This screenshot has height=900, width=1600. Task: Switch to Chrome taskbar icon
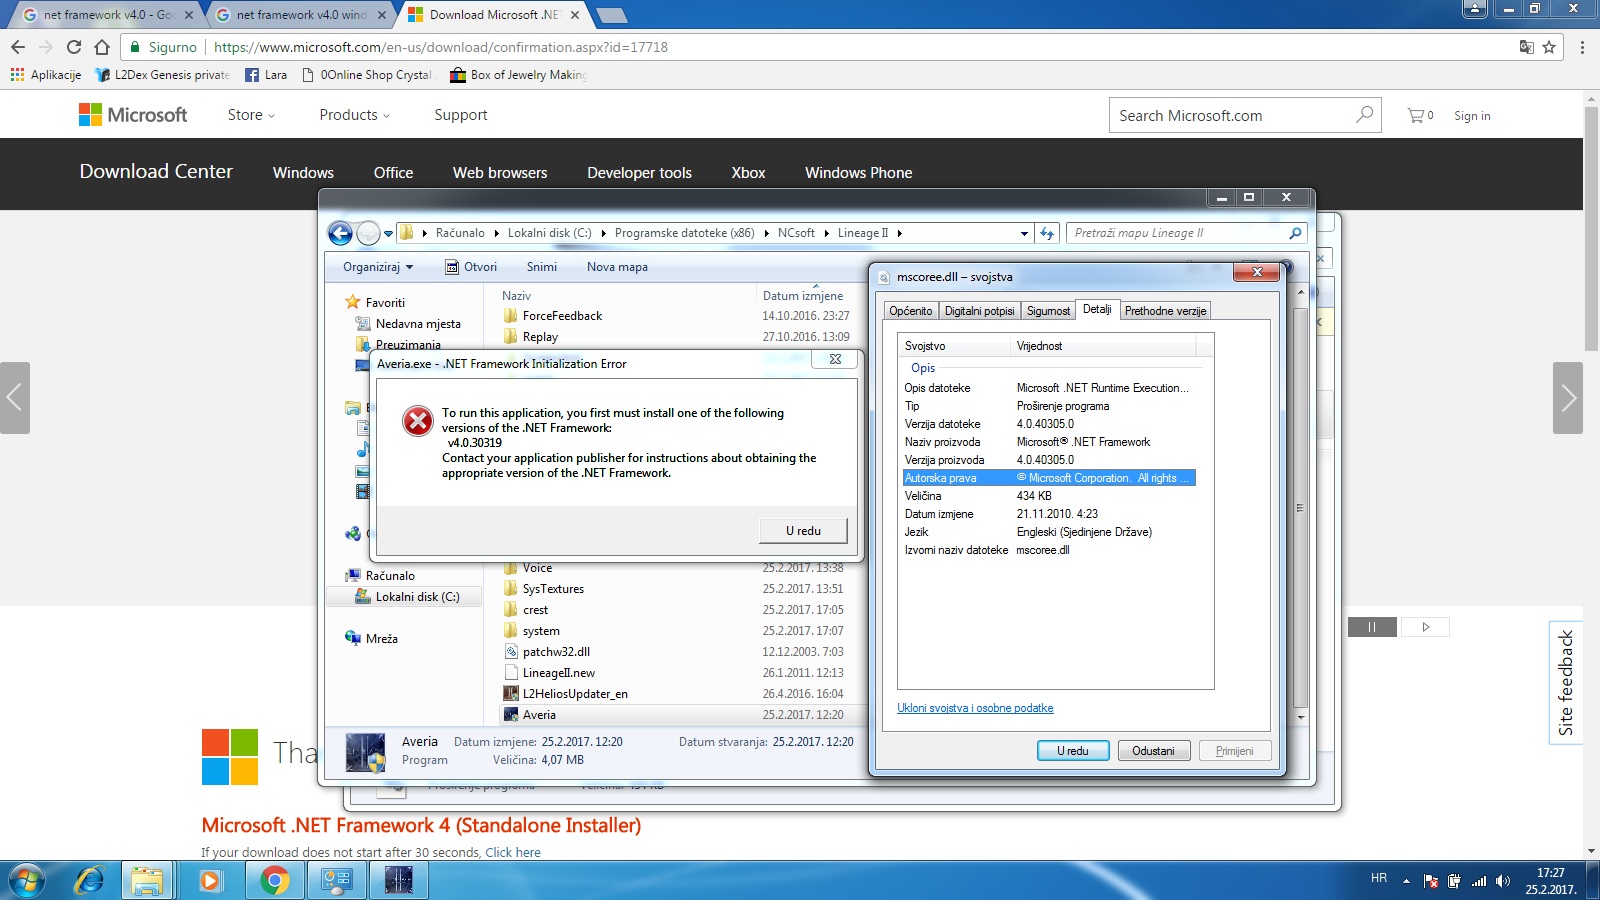(274, 881)
